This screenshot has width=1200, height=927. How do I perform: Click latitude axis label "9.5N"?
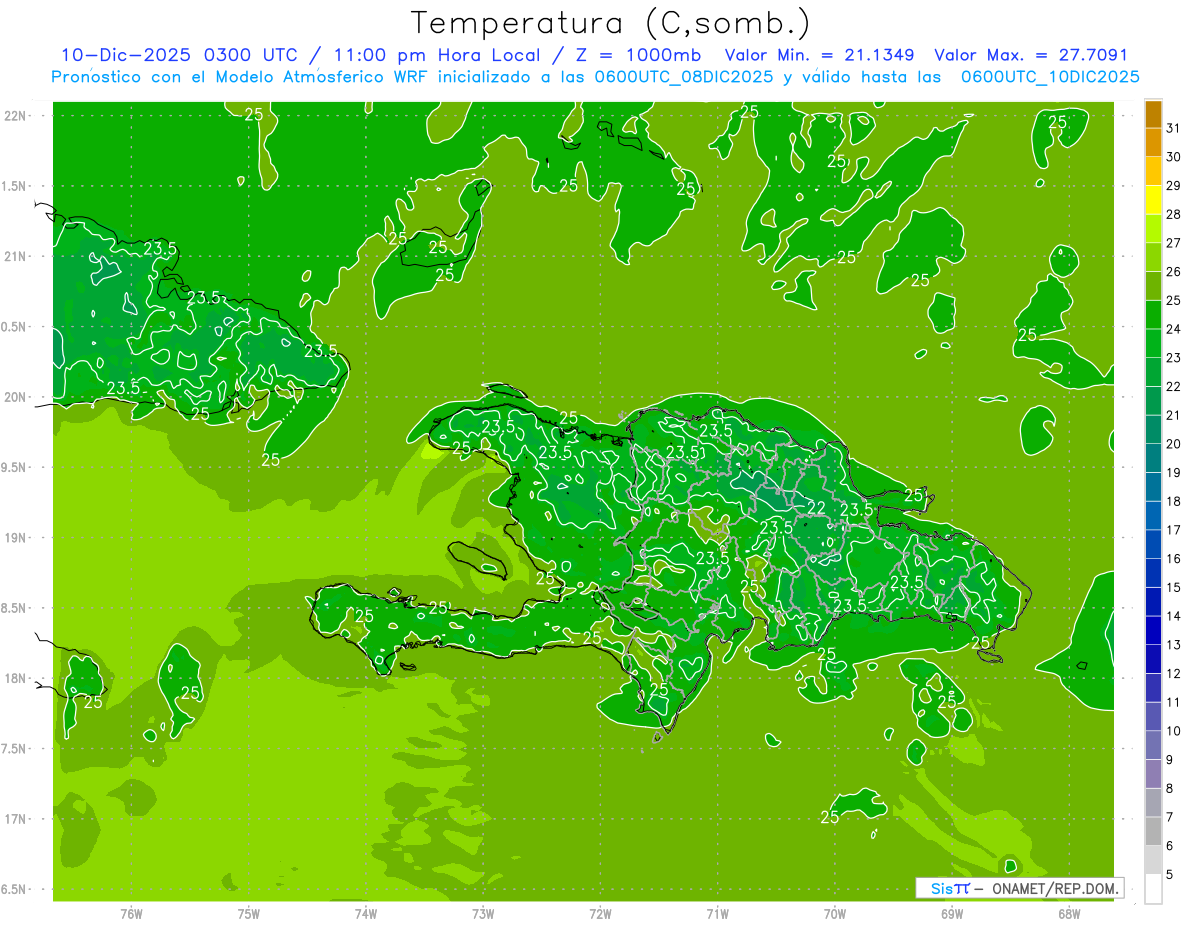14,467
